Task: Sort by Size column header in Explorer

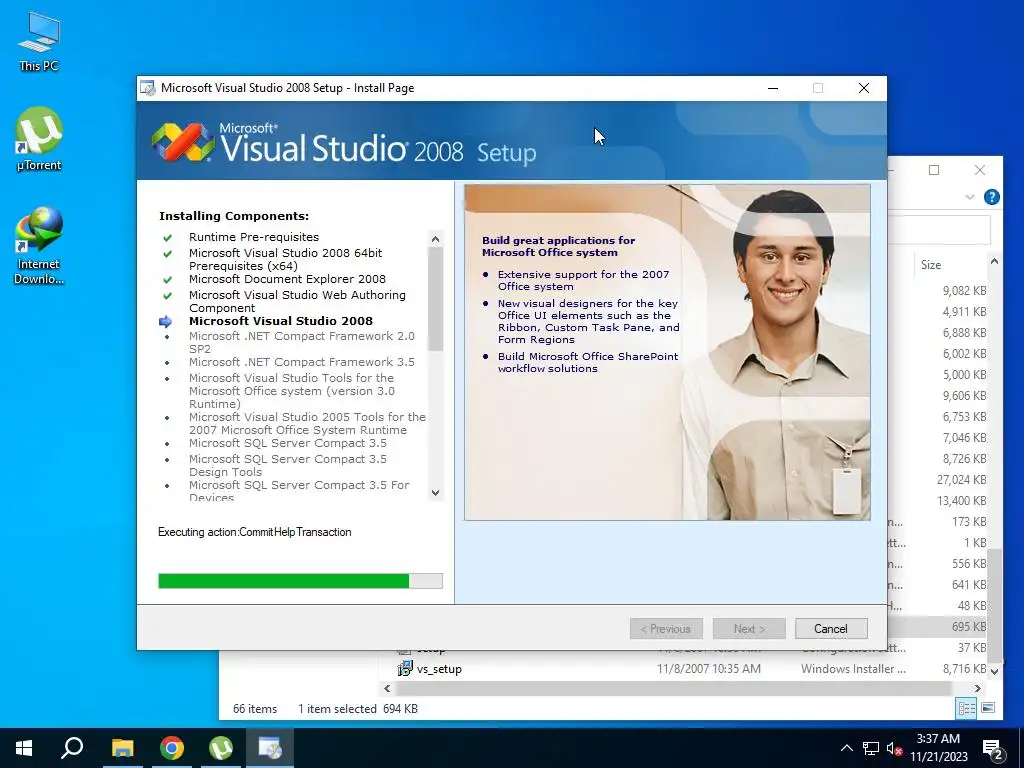Action: click(x=931, y=264)
